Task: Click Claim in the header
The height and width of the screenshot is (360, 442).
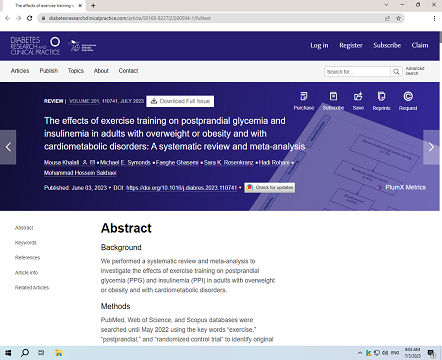Action: tap(420, 45)
